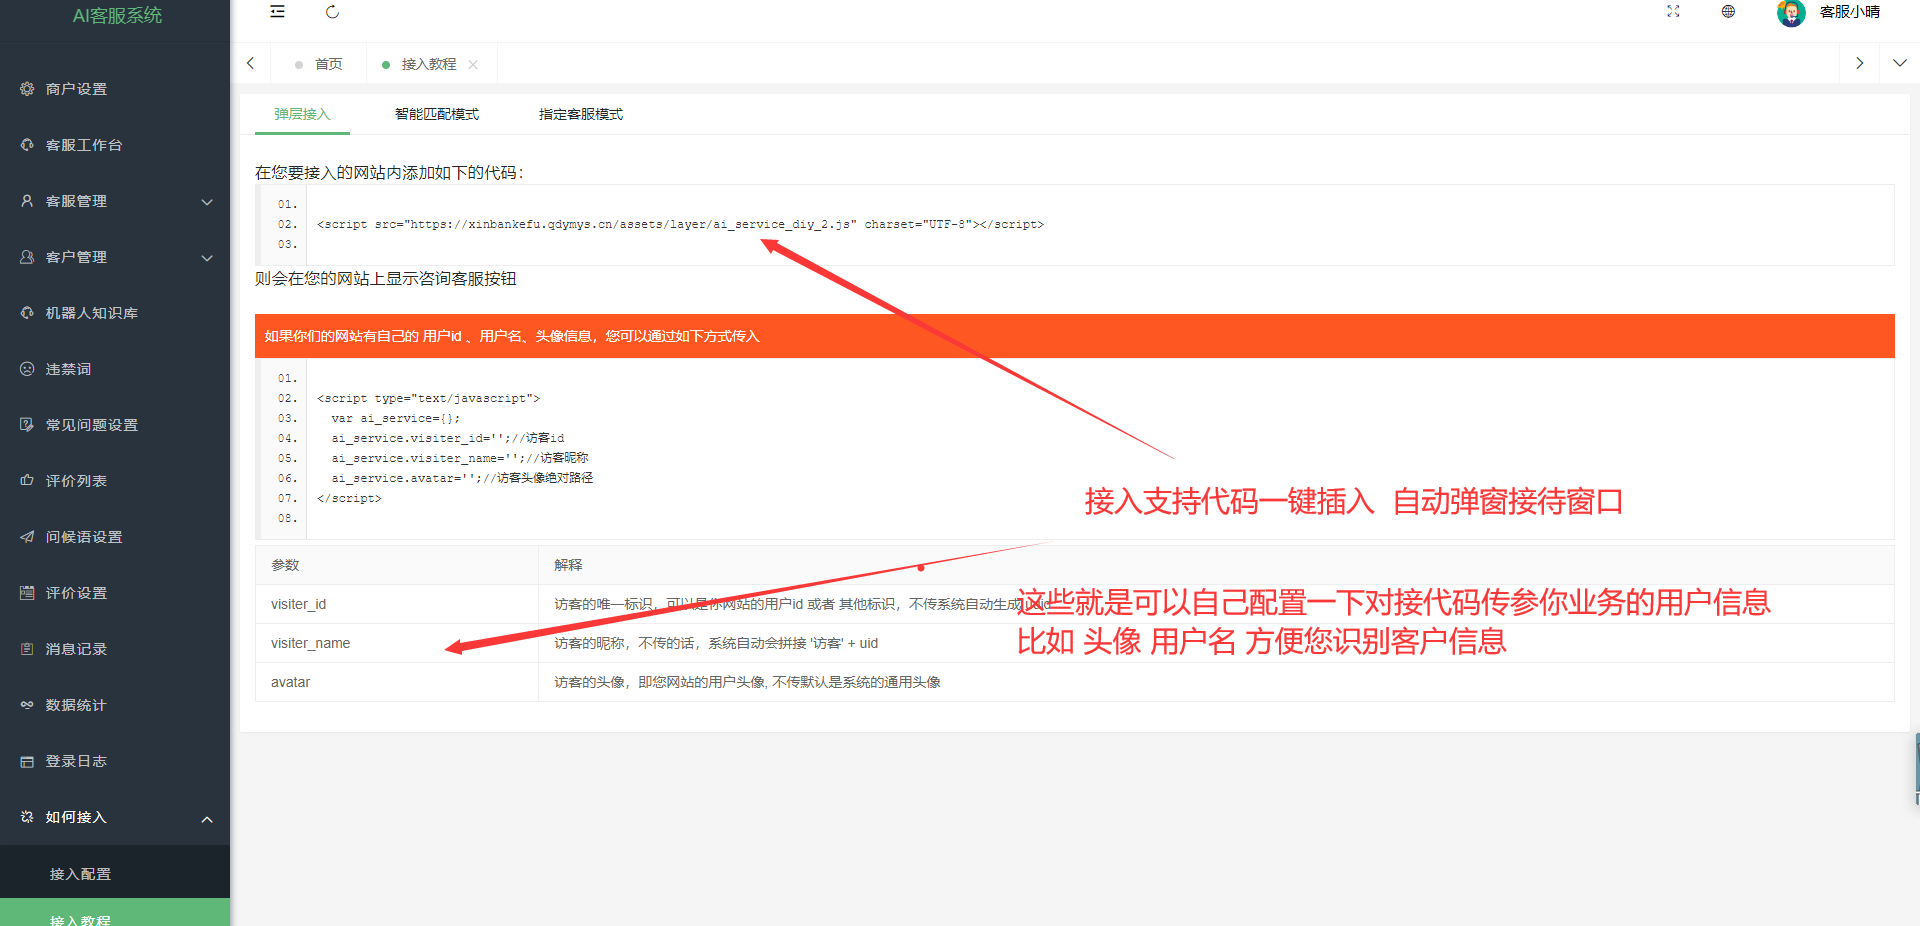Click the page refresh icon
The height and width of the screenshot is (926, 1920).
(x=333, y=12)
